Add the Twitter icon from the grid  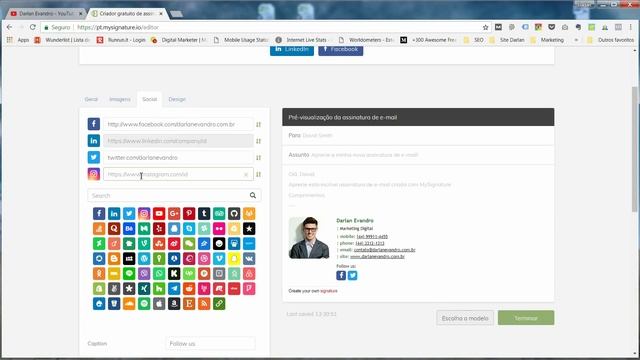pos(129,213)
